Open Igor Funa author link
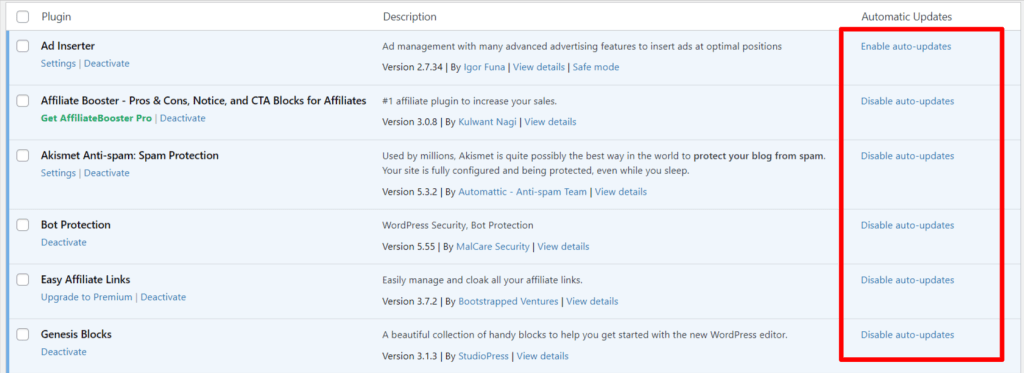The image size is (1024, 373). 484,67
